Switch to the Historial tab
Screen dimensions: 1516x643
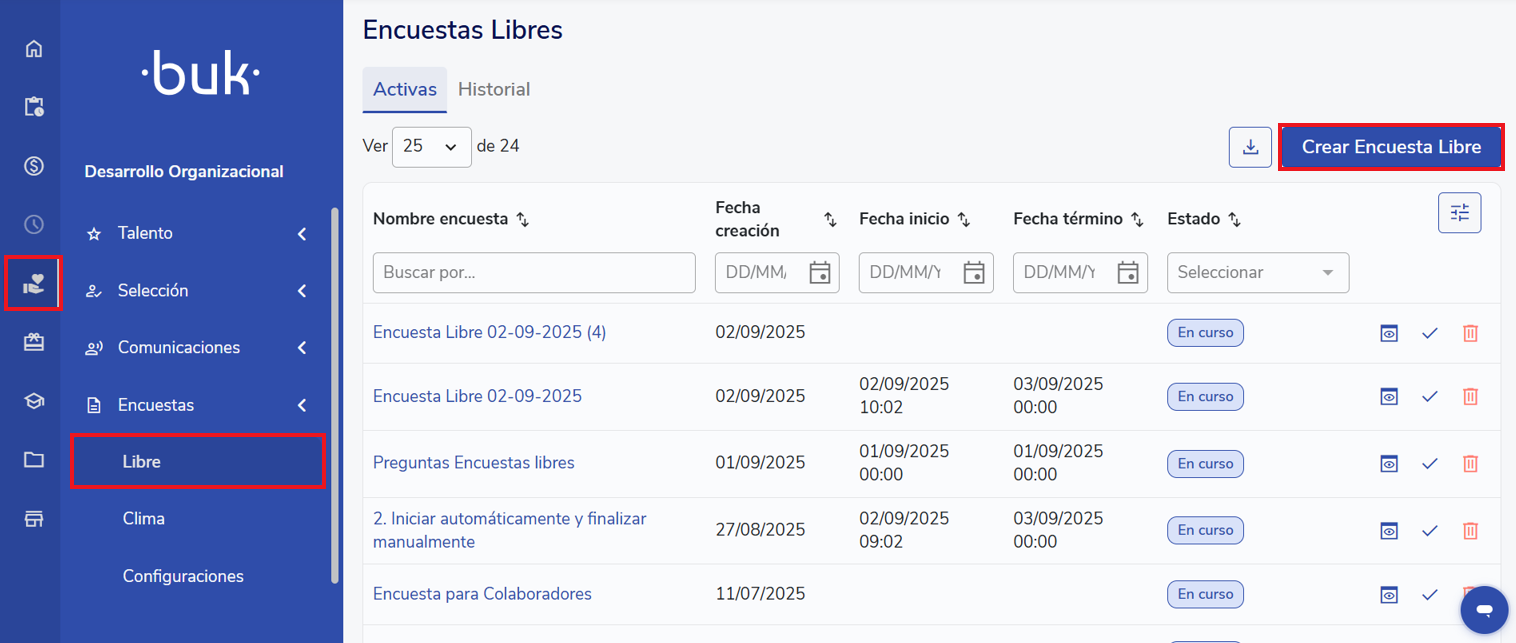pyautogui.click(x=494, y=89)
